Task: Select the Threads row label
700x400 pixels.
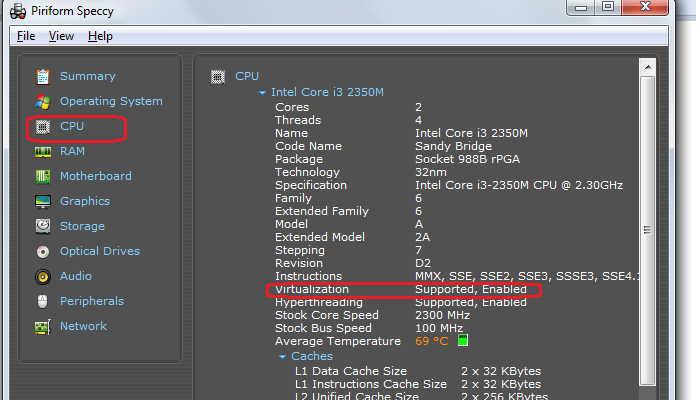Action: point(298,120)
